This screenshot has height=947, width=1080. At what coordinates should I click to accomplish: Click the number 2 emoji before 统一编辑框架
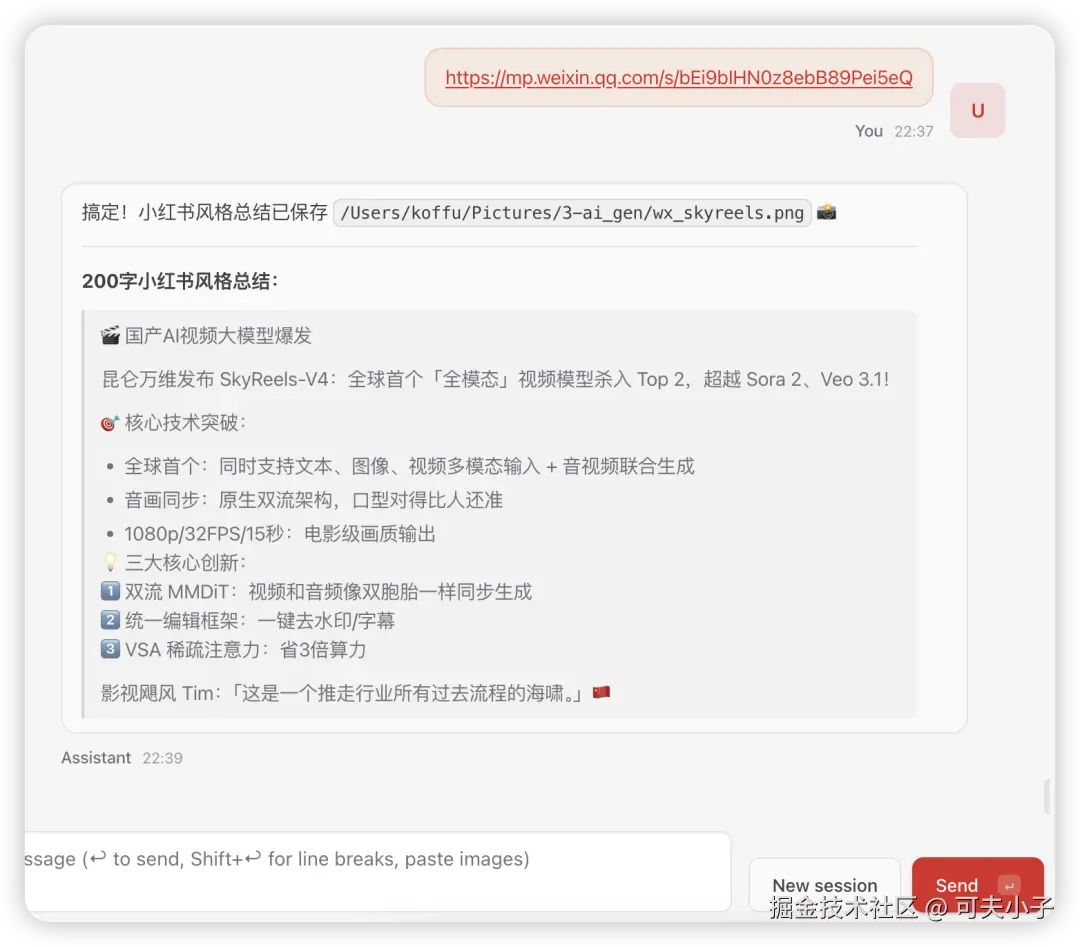coord(110,620)
